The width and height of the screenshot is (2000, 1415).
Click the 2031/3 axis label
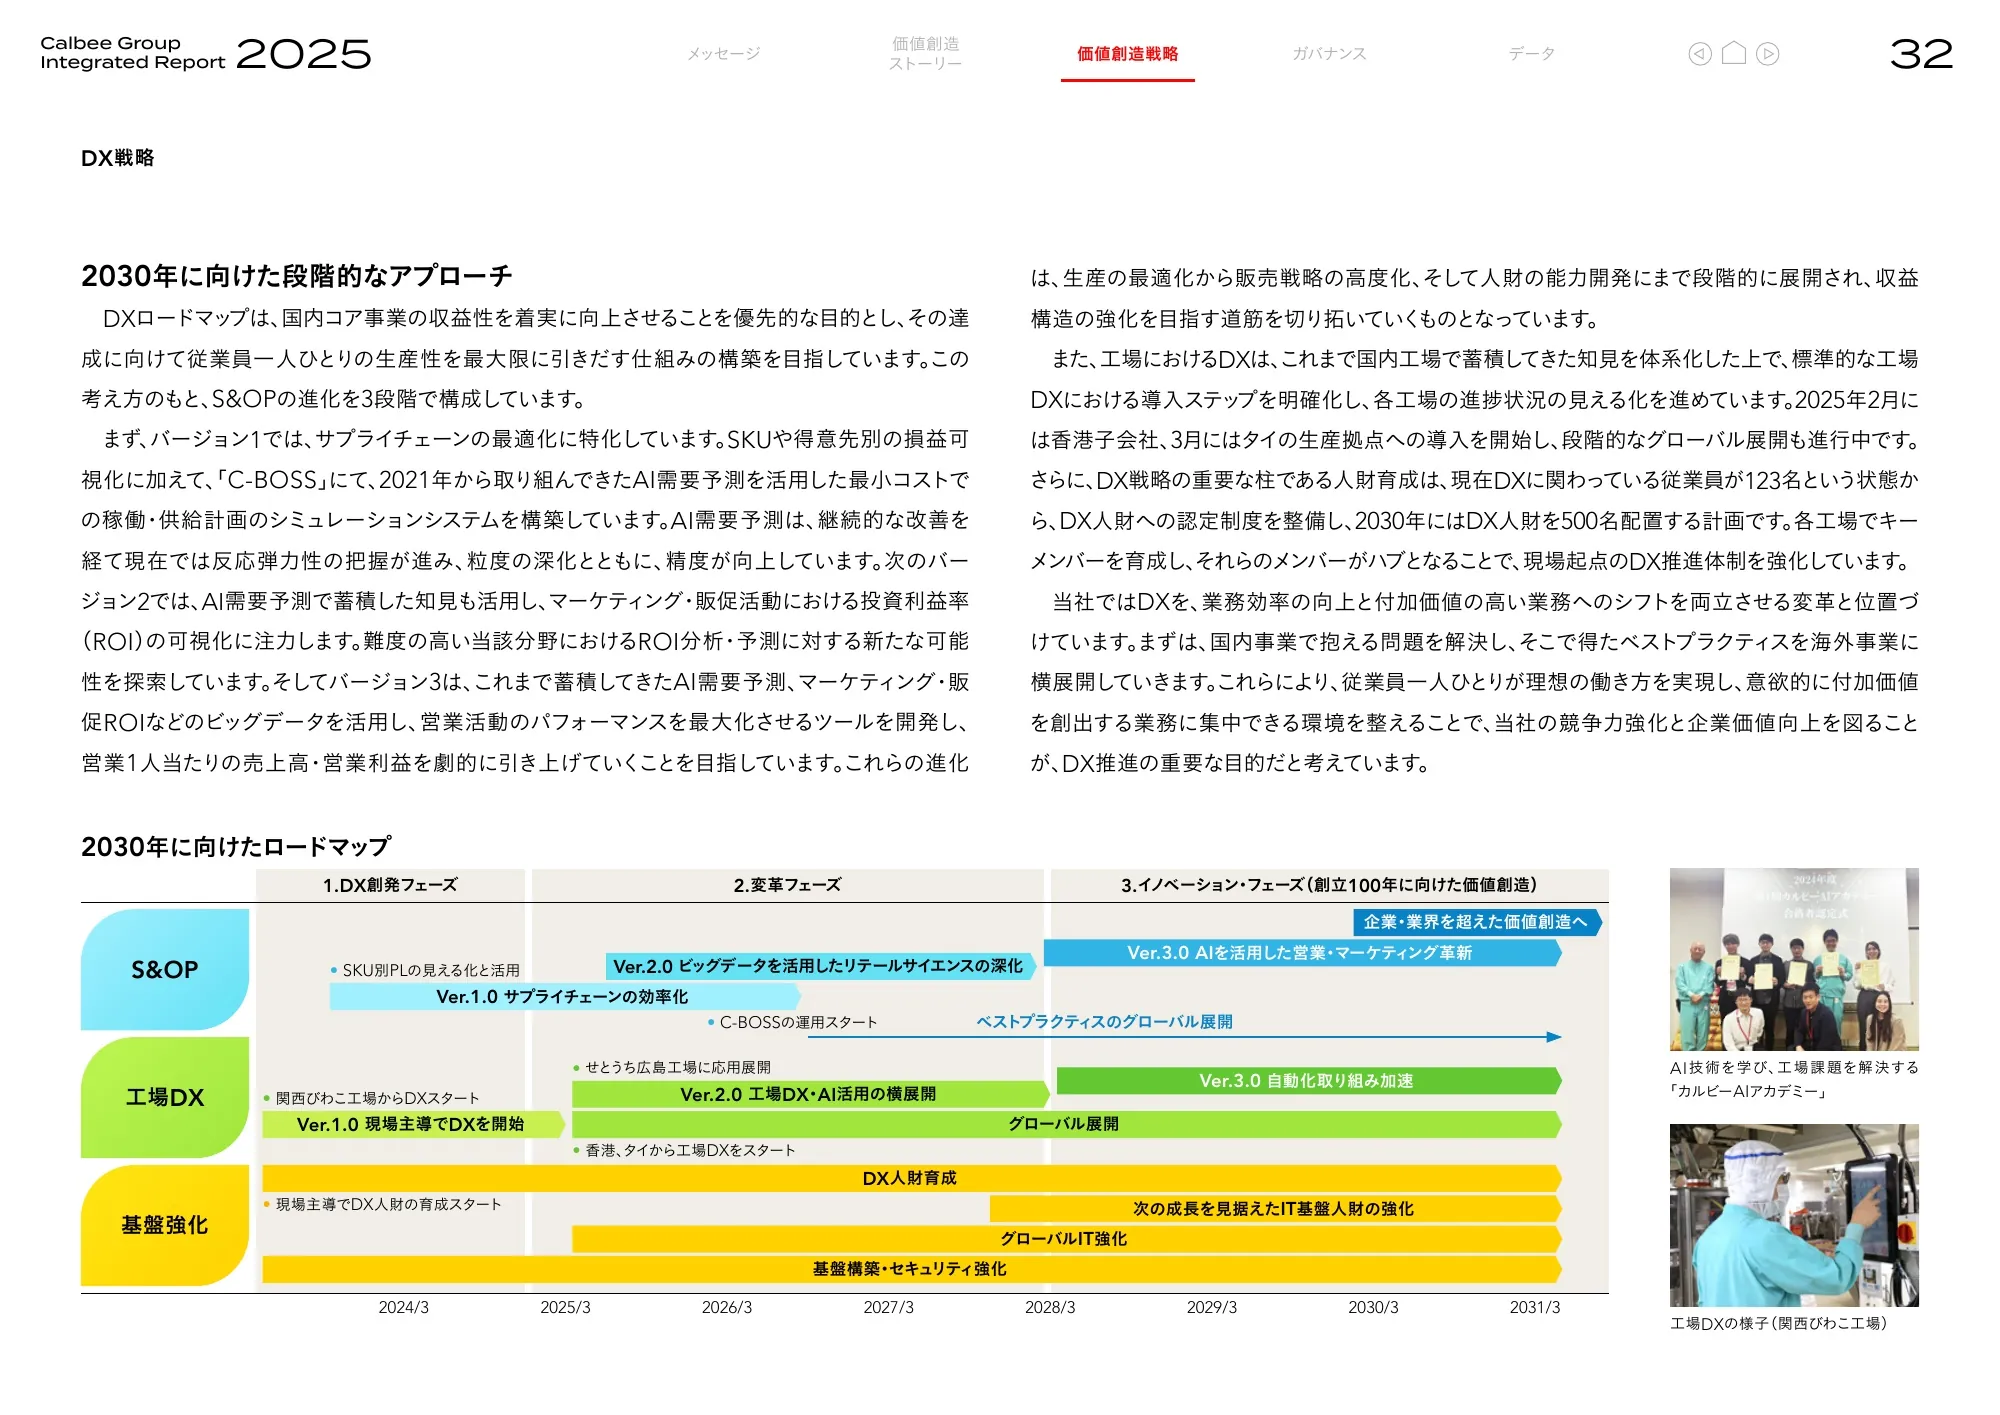1535,1307
